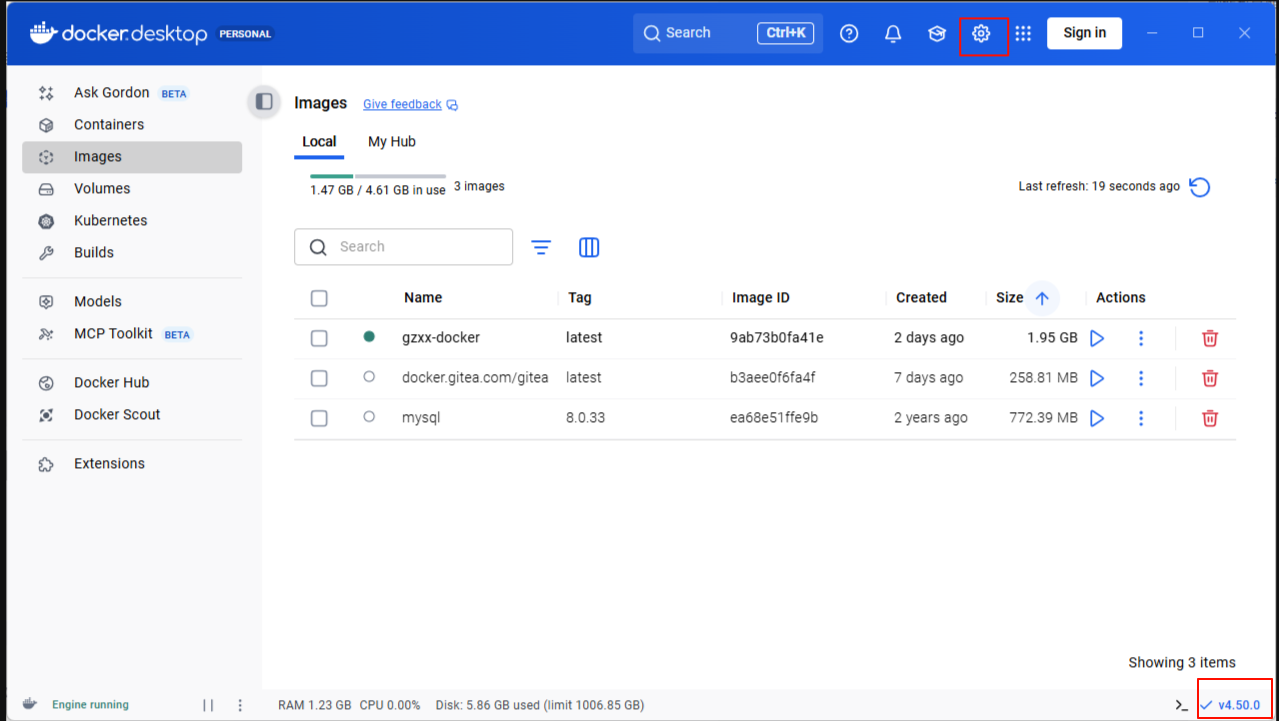Click the Sign in button

(x=1084, y=33)
